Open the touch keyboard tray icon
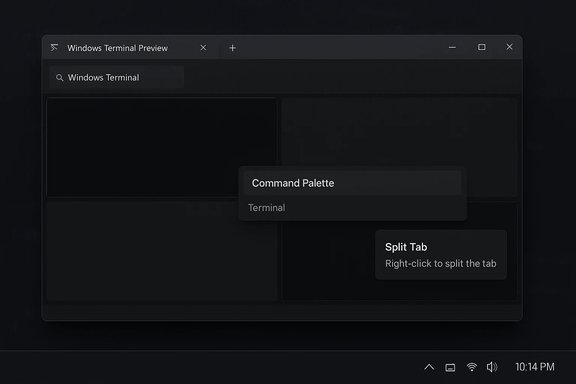 [x=450, y=367]
